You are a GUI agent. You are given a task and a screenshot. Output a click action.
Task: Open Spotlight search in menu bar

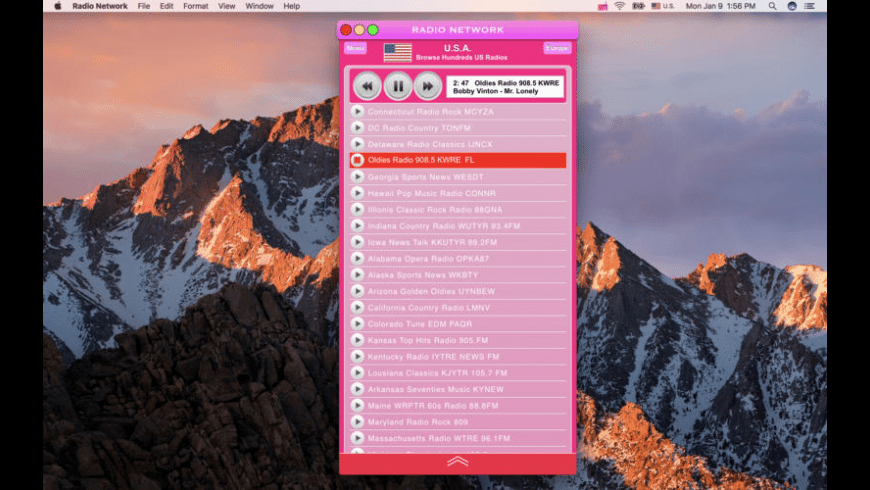point(772,6)
